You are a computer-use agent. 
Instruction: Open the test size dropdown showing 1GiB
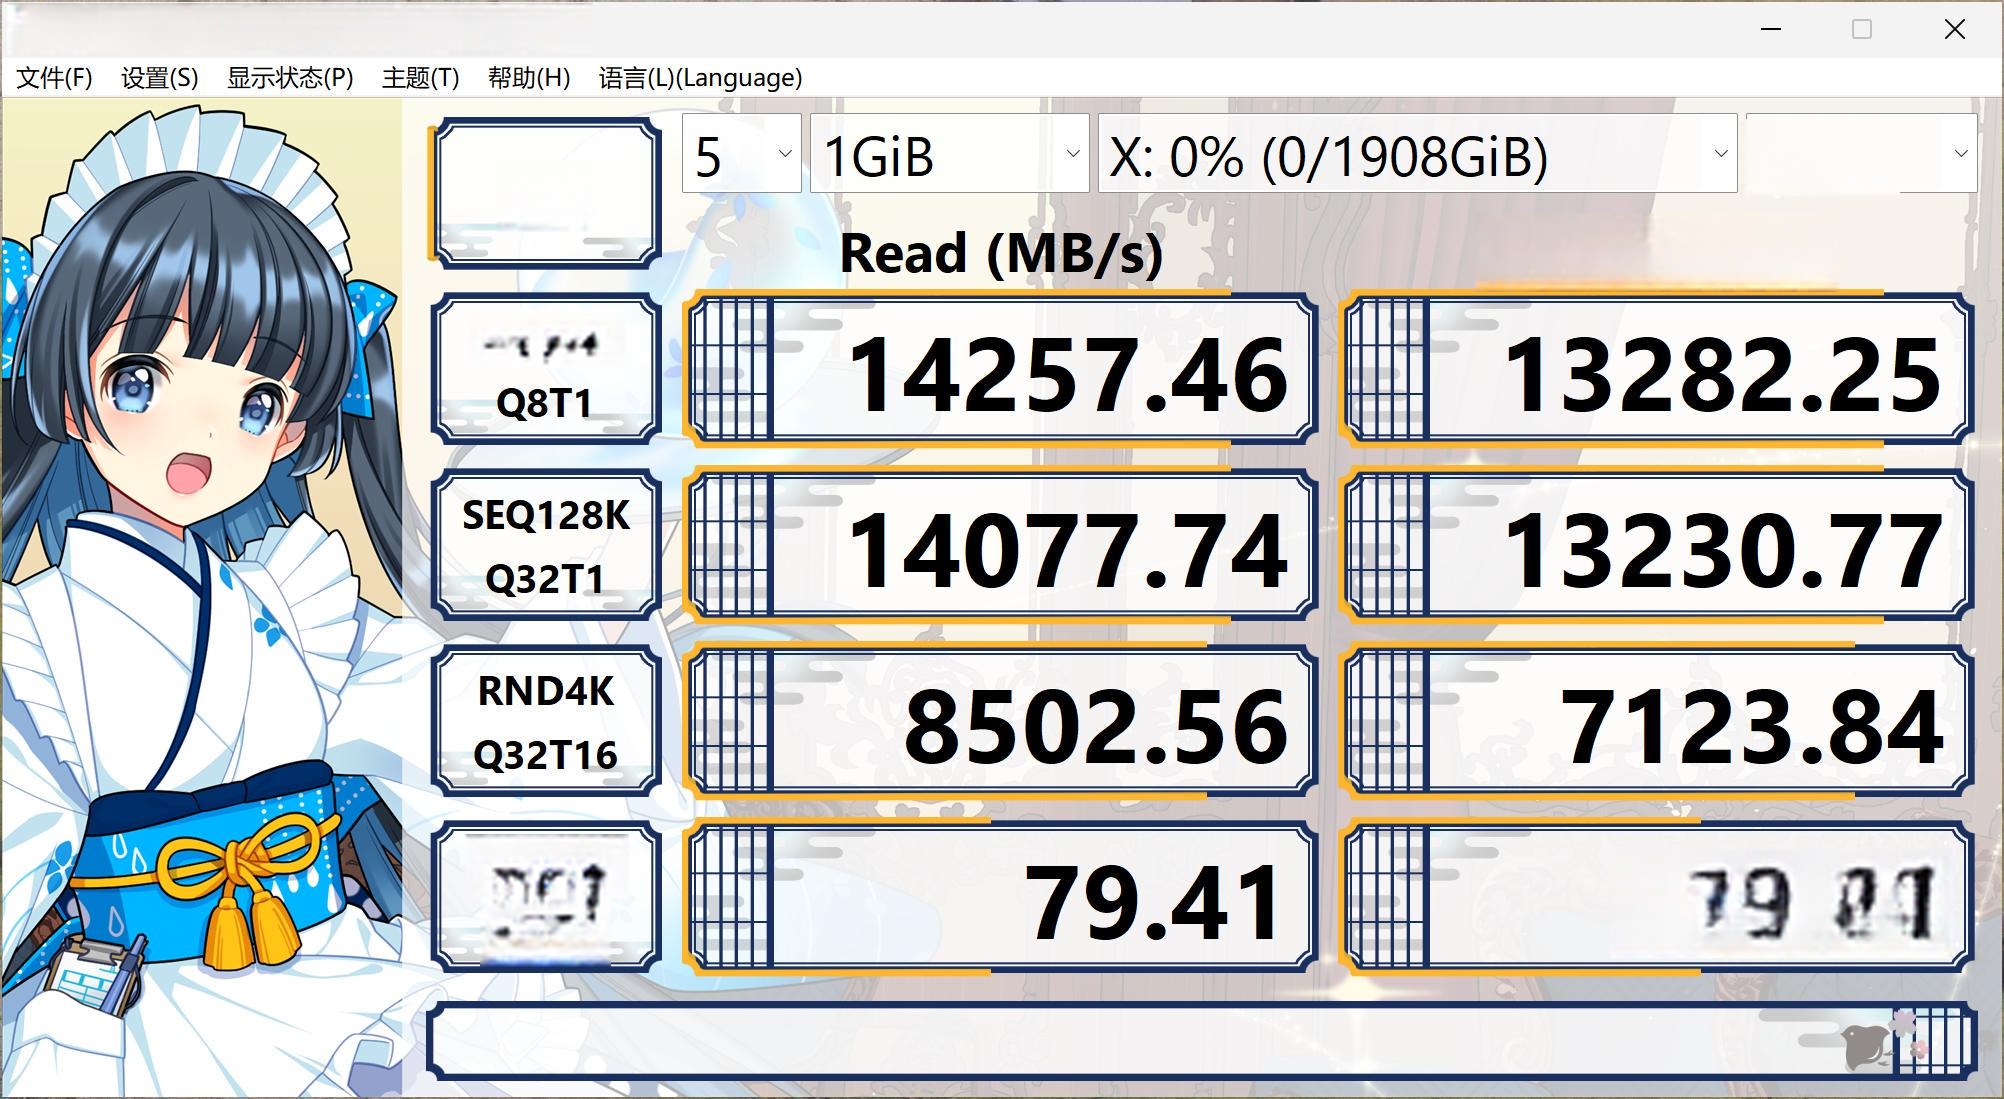(x=949, y=153)
